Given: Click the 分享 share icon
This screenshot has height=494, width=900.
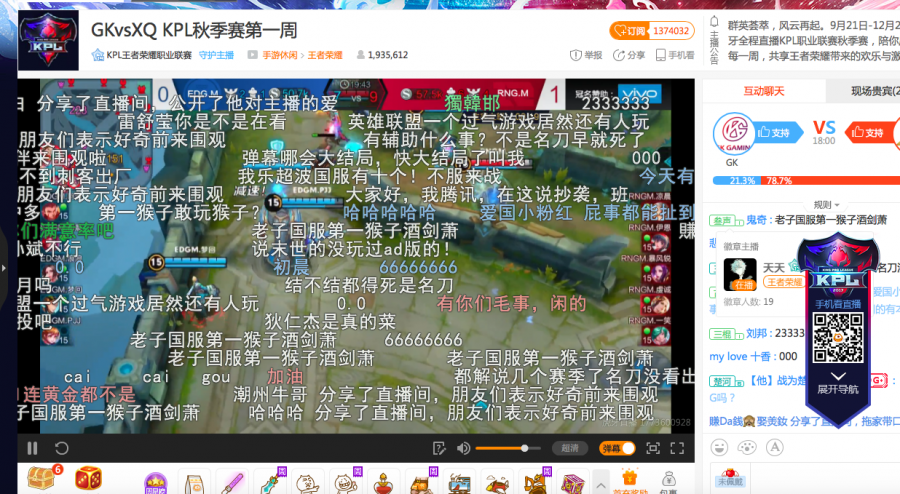Looking at the screenshot, I should coord(629,55).
